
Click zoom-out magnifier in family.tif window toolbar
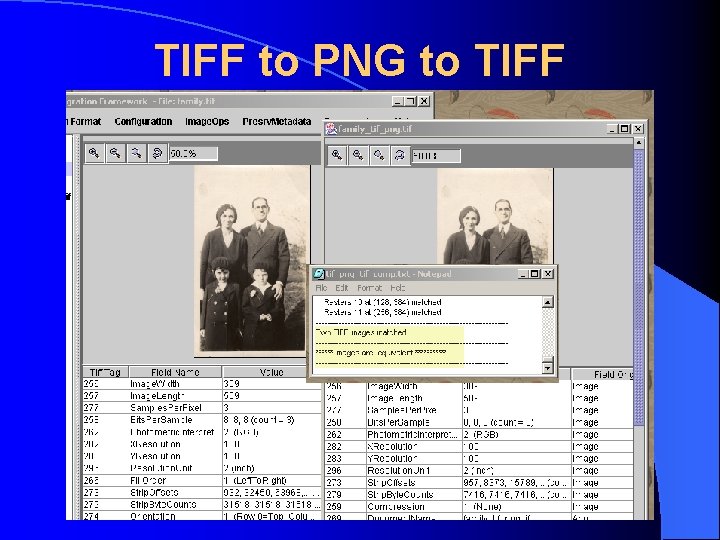click(x=115, y=153)
